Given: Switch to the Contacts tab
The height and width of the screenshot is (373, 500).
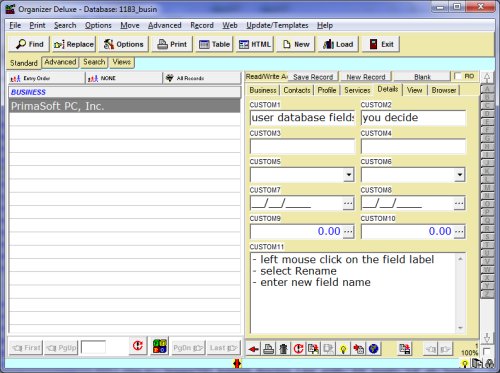Looking at the screenshot, I should pos(297,90).
